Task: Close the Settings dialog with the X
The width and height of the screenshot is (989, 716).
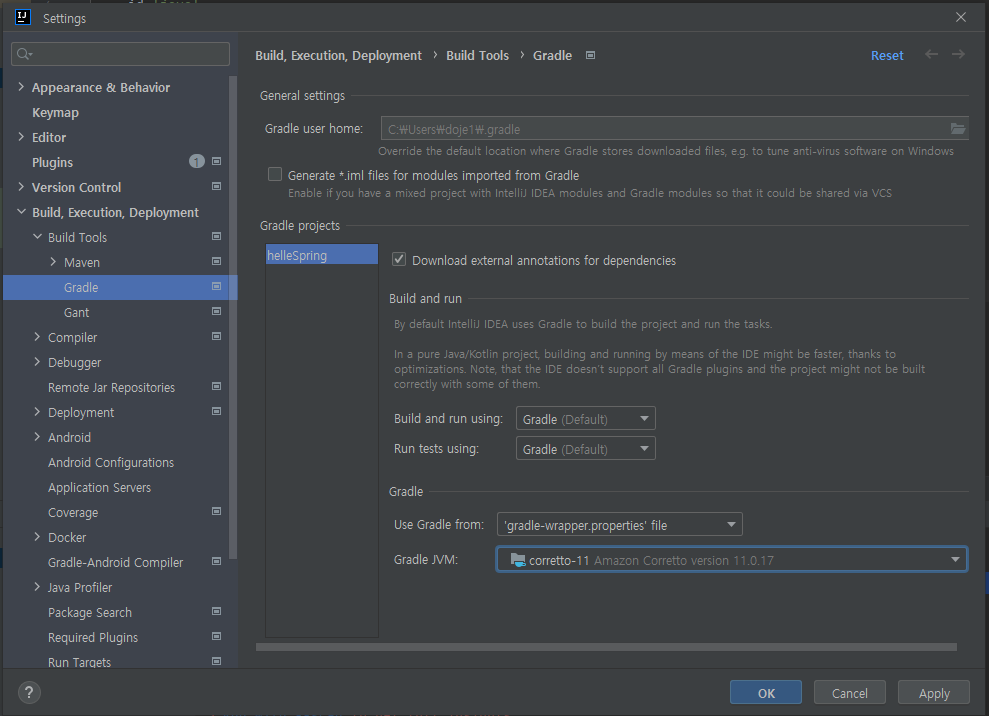Action: [x=961, y=17]
